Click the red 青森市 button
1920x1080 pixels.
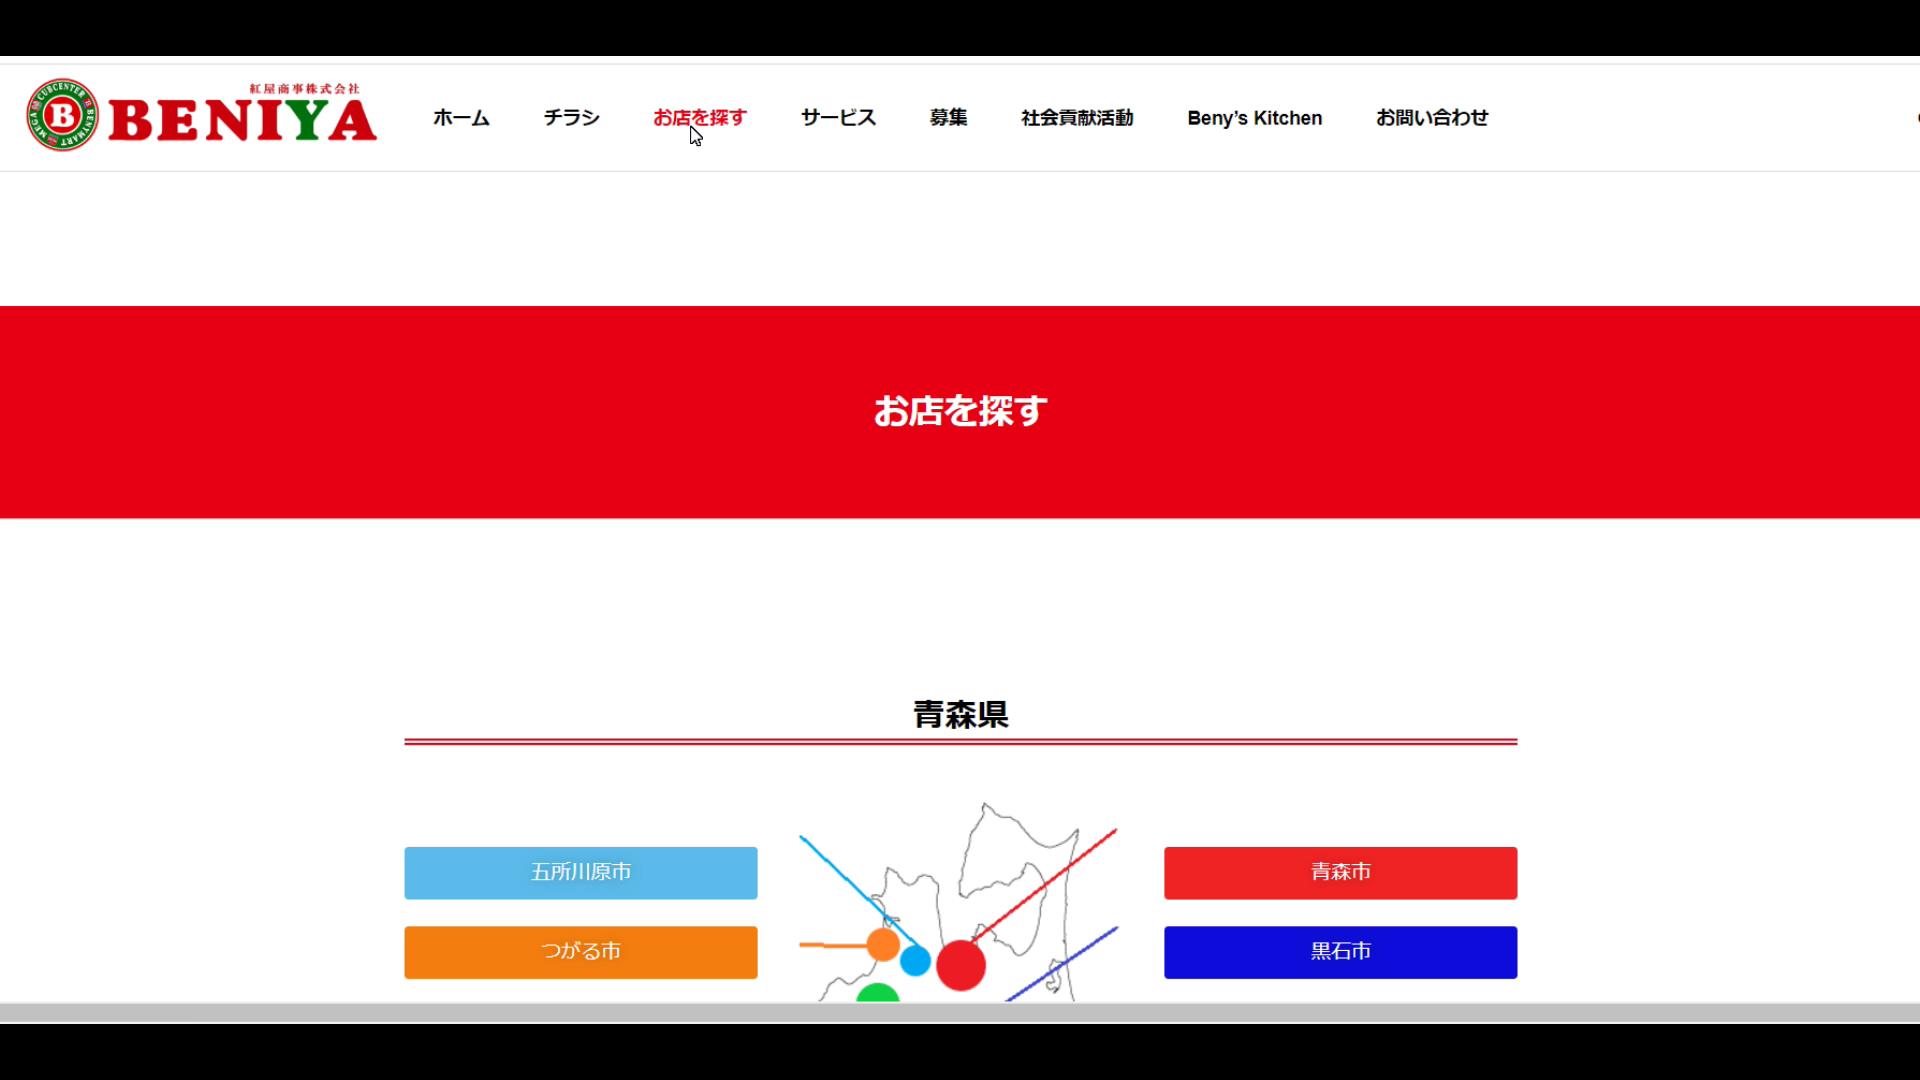point(1340,872)
